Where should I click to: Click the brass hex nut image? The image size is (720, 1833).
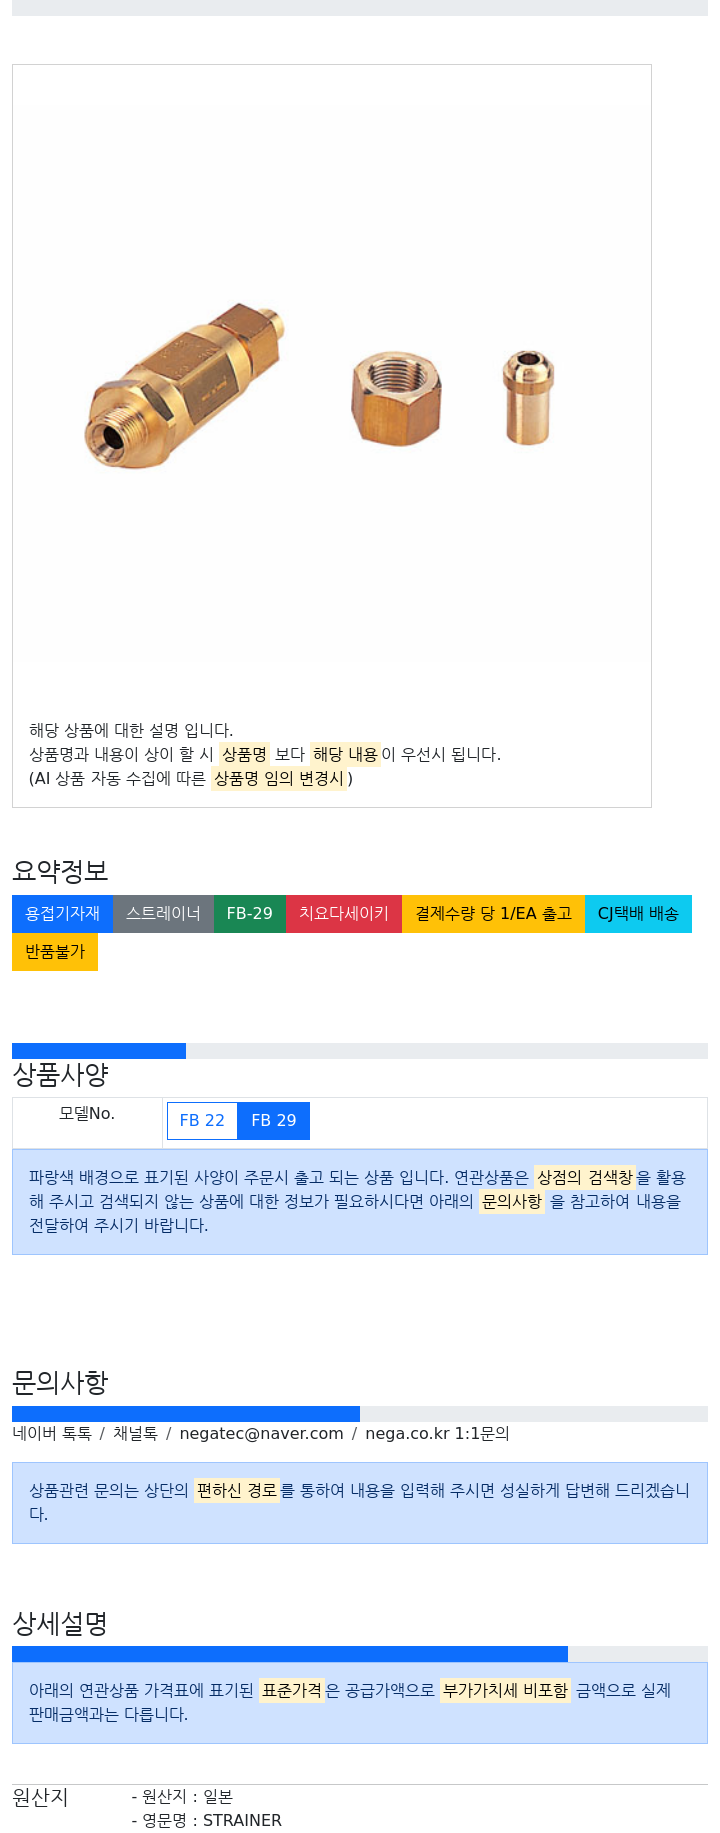click(x=397, y=398)
